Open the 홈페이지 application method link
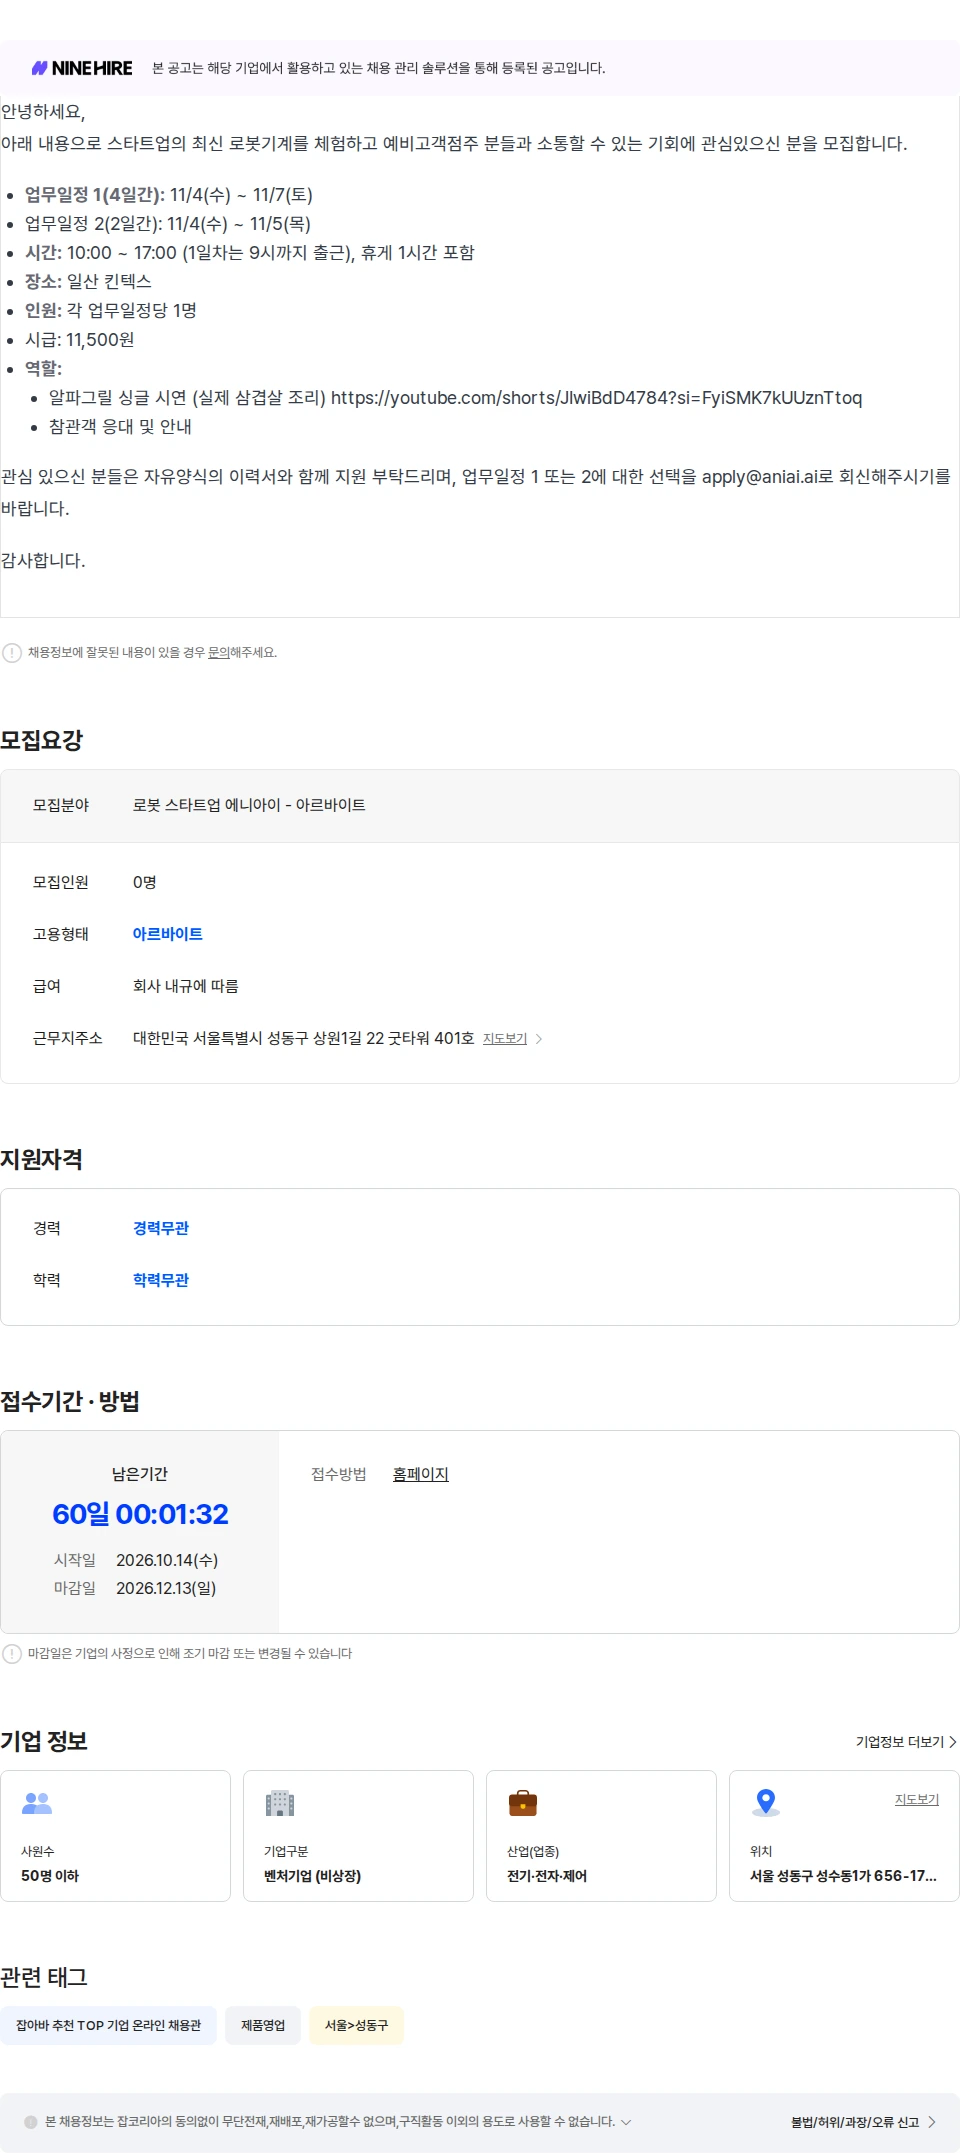This screenshot has width=960, height=2153. 421,1474
